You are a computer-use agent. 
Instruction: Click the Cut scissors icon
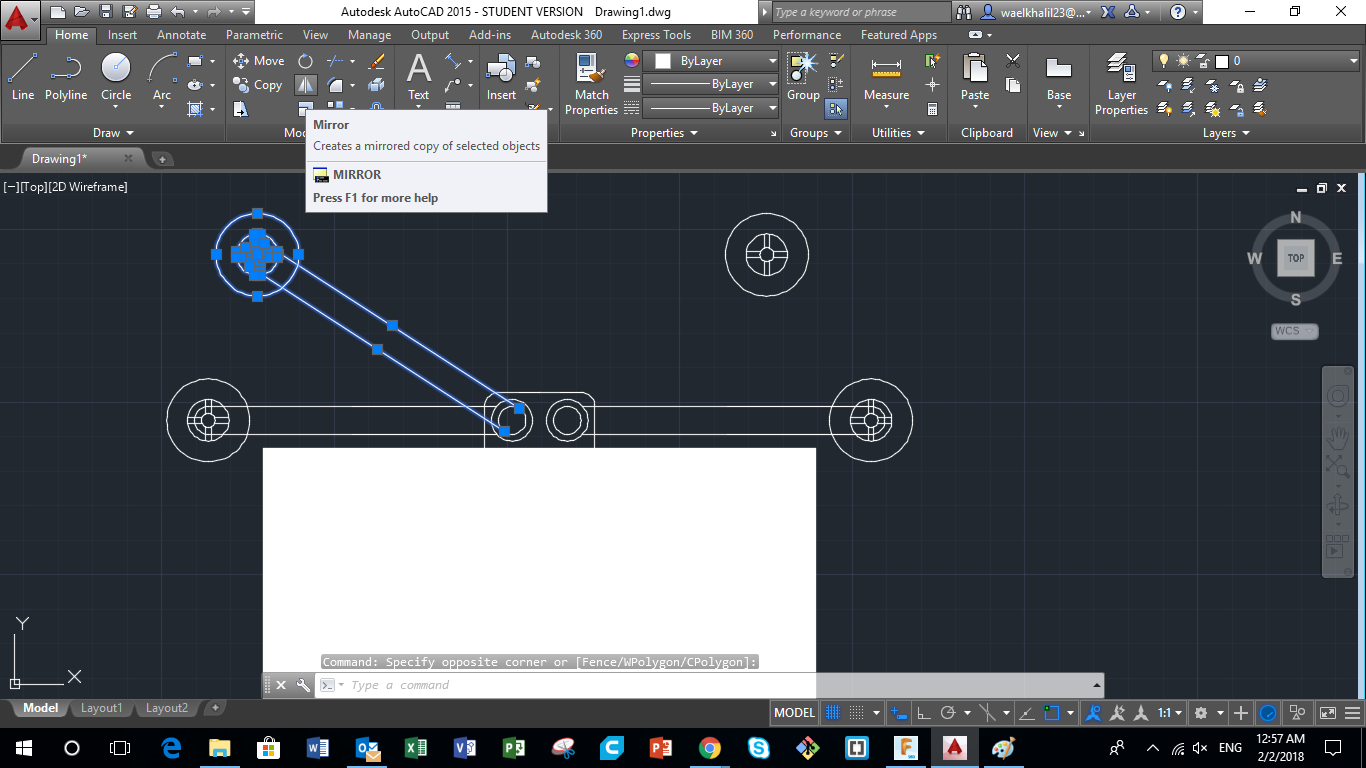(1013, 61)
